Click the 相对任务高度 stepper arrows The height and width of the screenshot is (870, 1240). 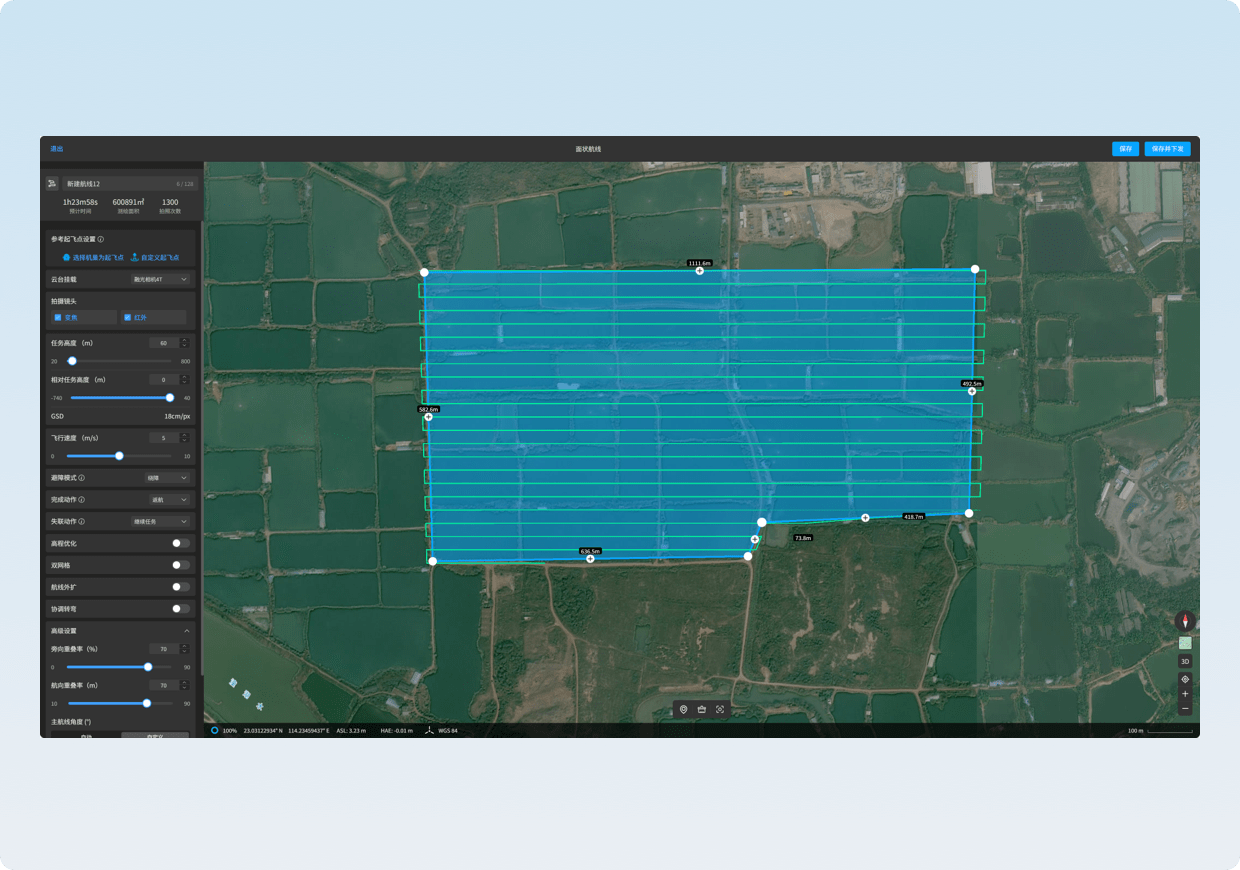click(x=185, y=380)
